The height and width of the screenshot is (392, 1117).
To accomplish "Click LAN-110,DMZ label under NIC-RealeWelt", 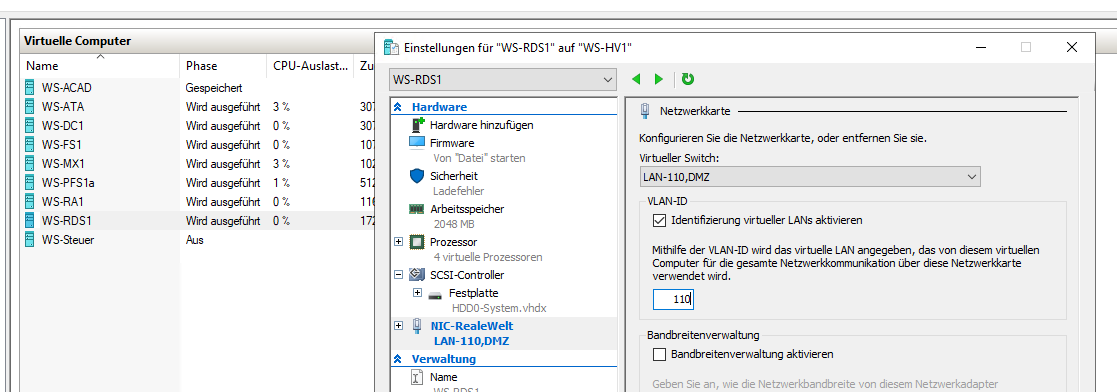I will [x=471, y=341].
